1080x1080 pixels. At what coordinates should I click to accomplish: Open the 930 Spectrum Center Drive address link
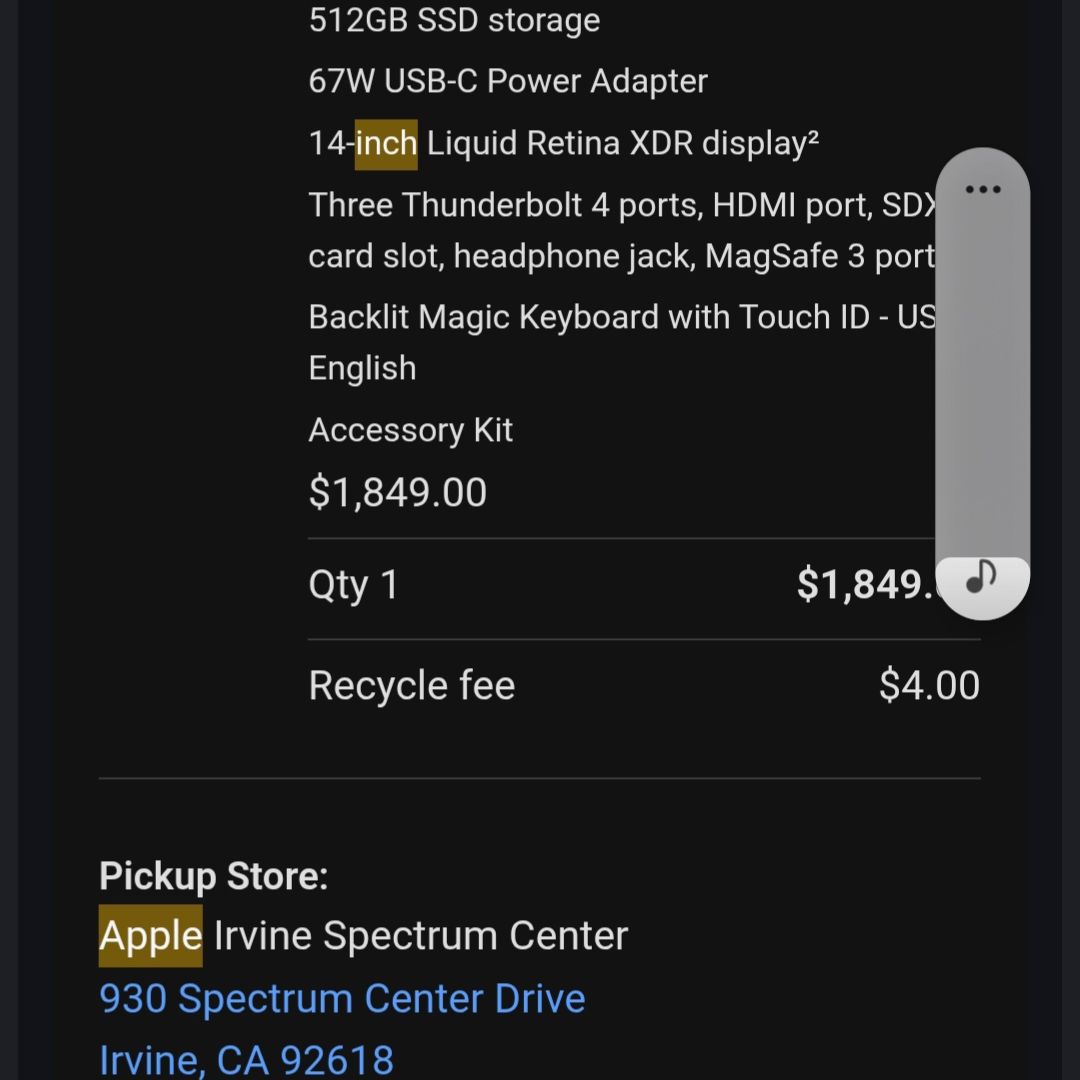(x=342, y=998)
